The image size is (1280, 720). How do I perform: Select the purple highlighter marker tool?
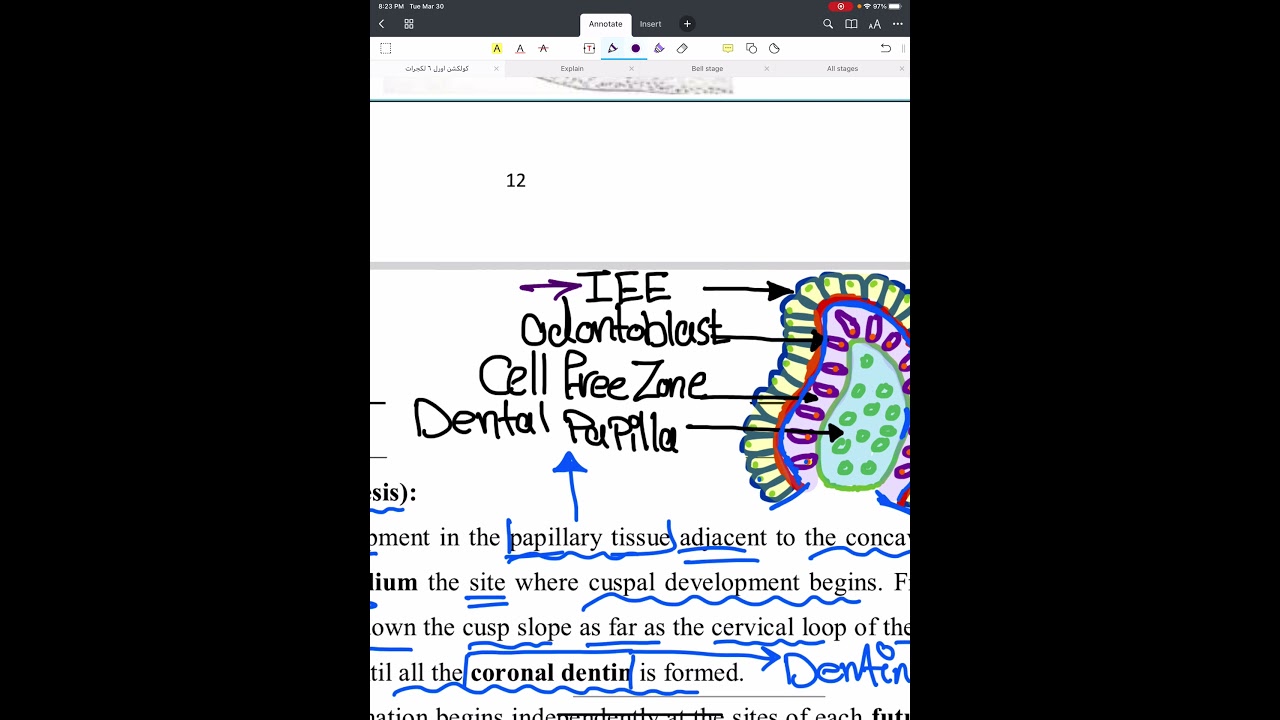click(659, 48)
